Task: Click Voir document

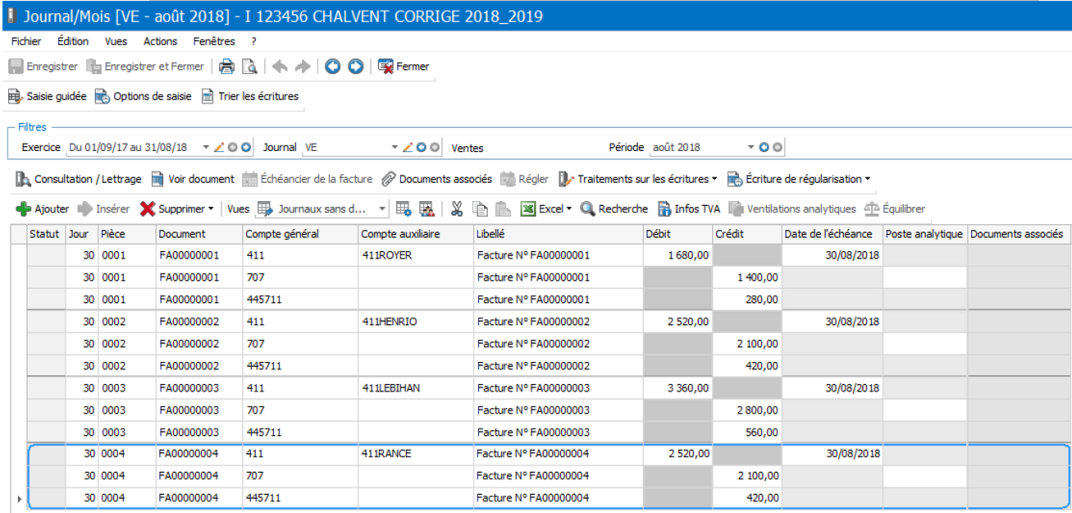Action: [x=193, y=179]
